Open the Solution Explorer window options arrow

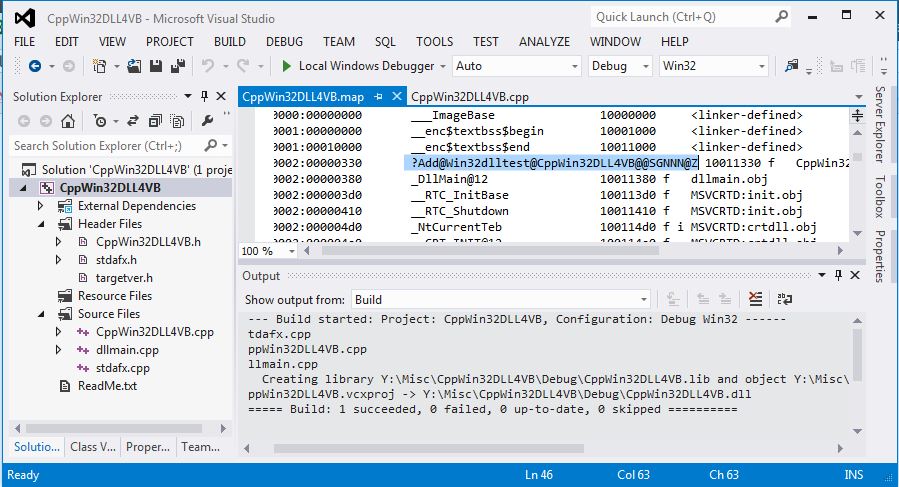(187, 96)
